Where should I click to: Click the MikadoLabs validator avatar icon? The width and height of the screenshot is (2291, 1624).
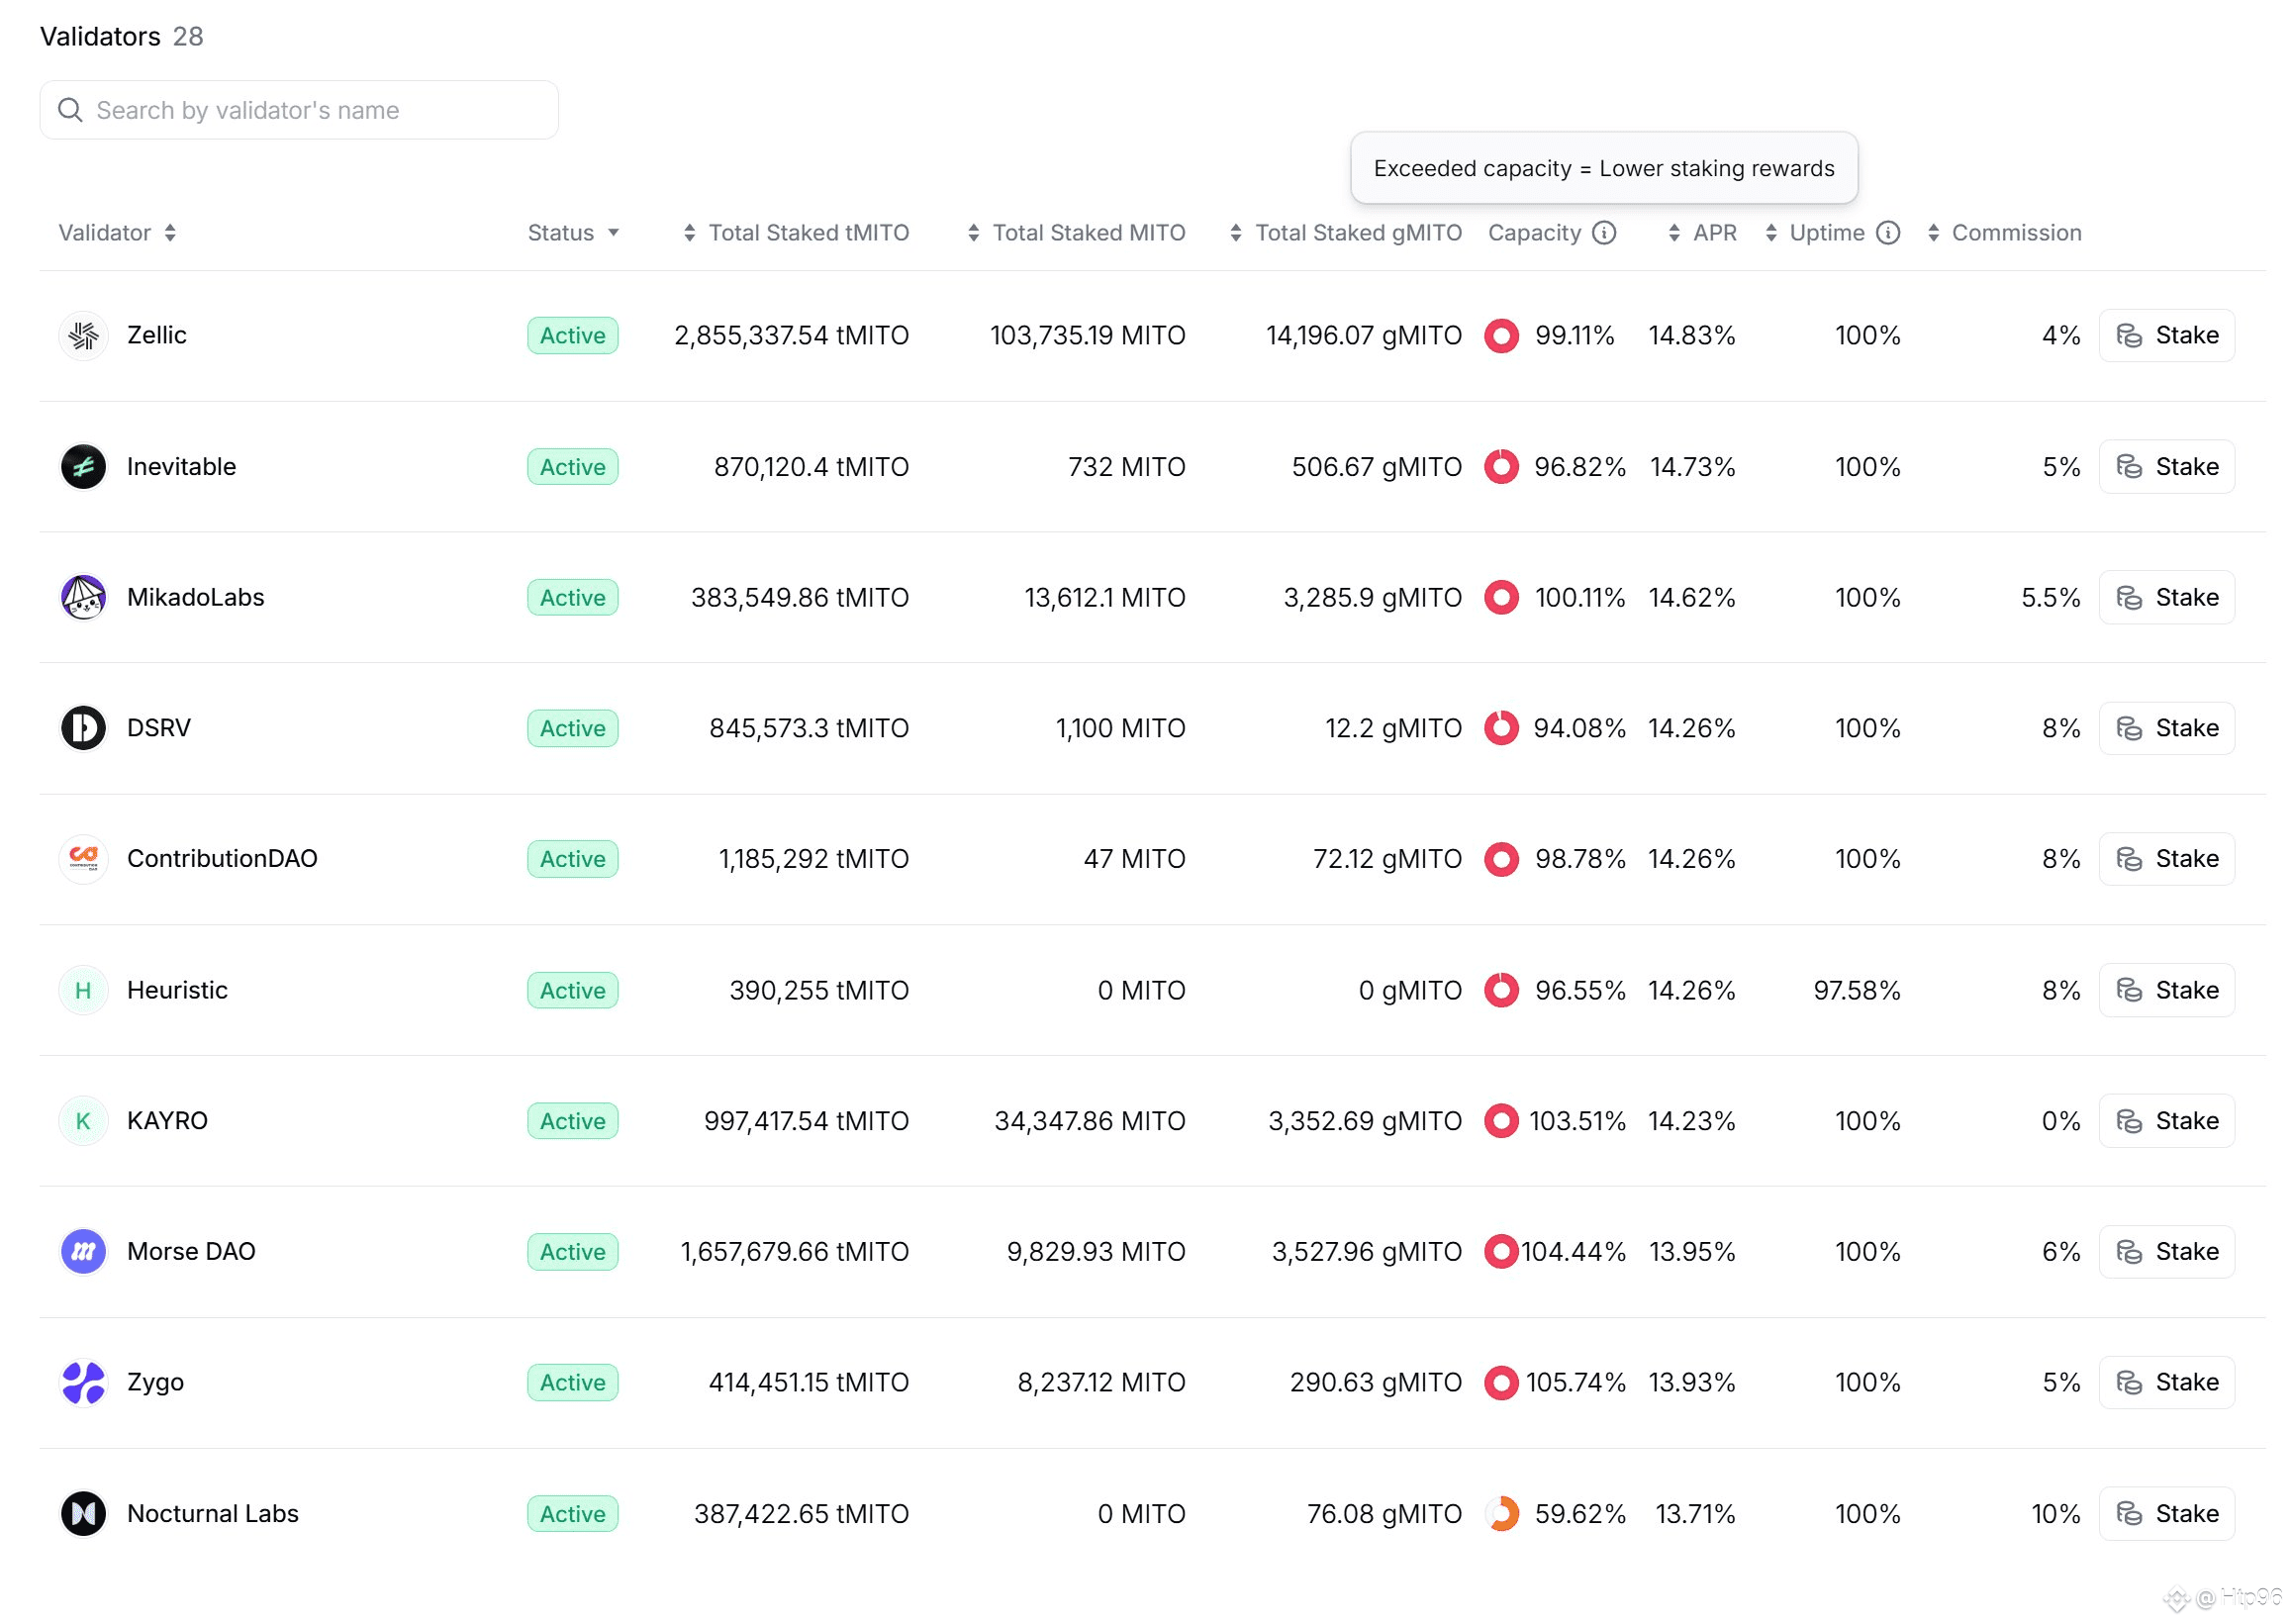tap(83, 597)
